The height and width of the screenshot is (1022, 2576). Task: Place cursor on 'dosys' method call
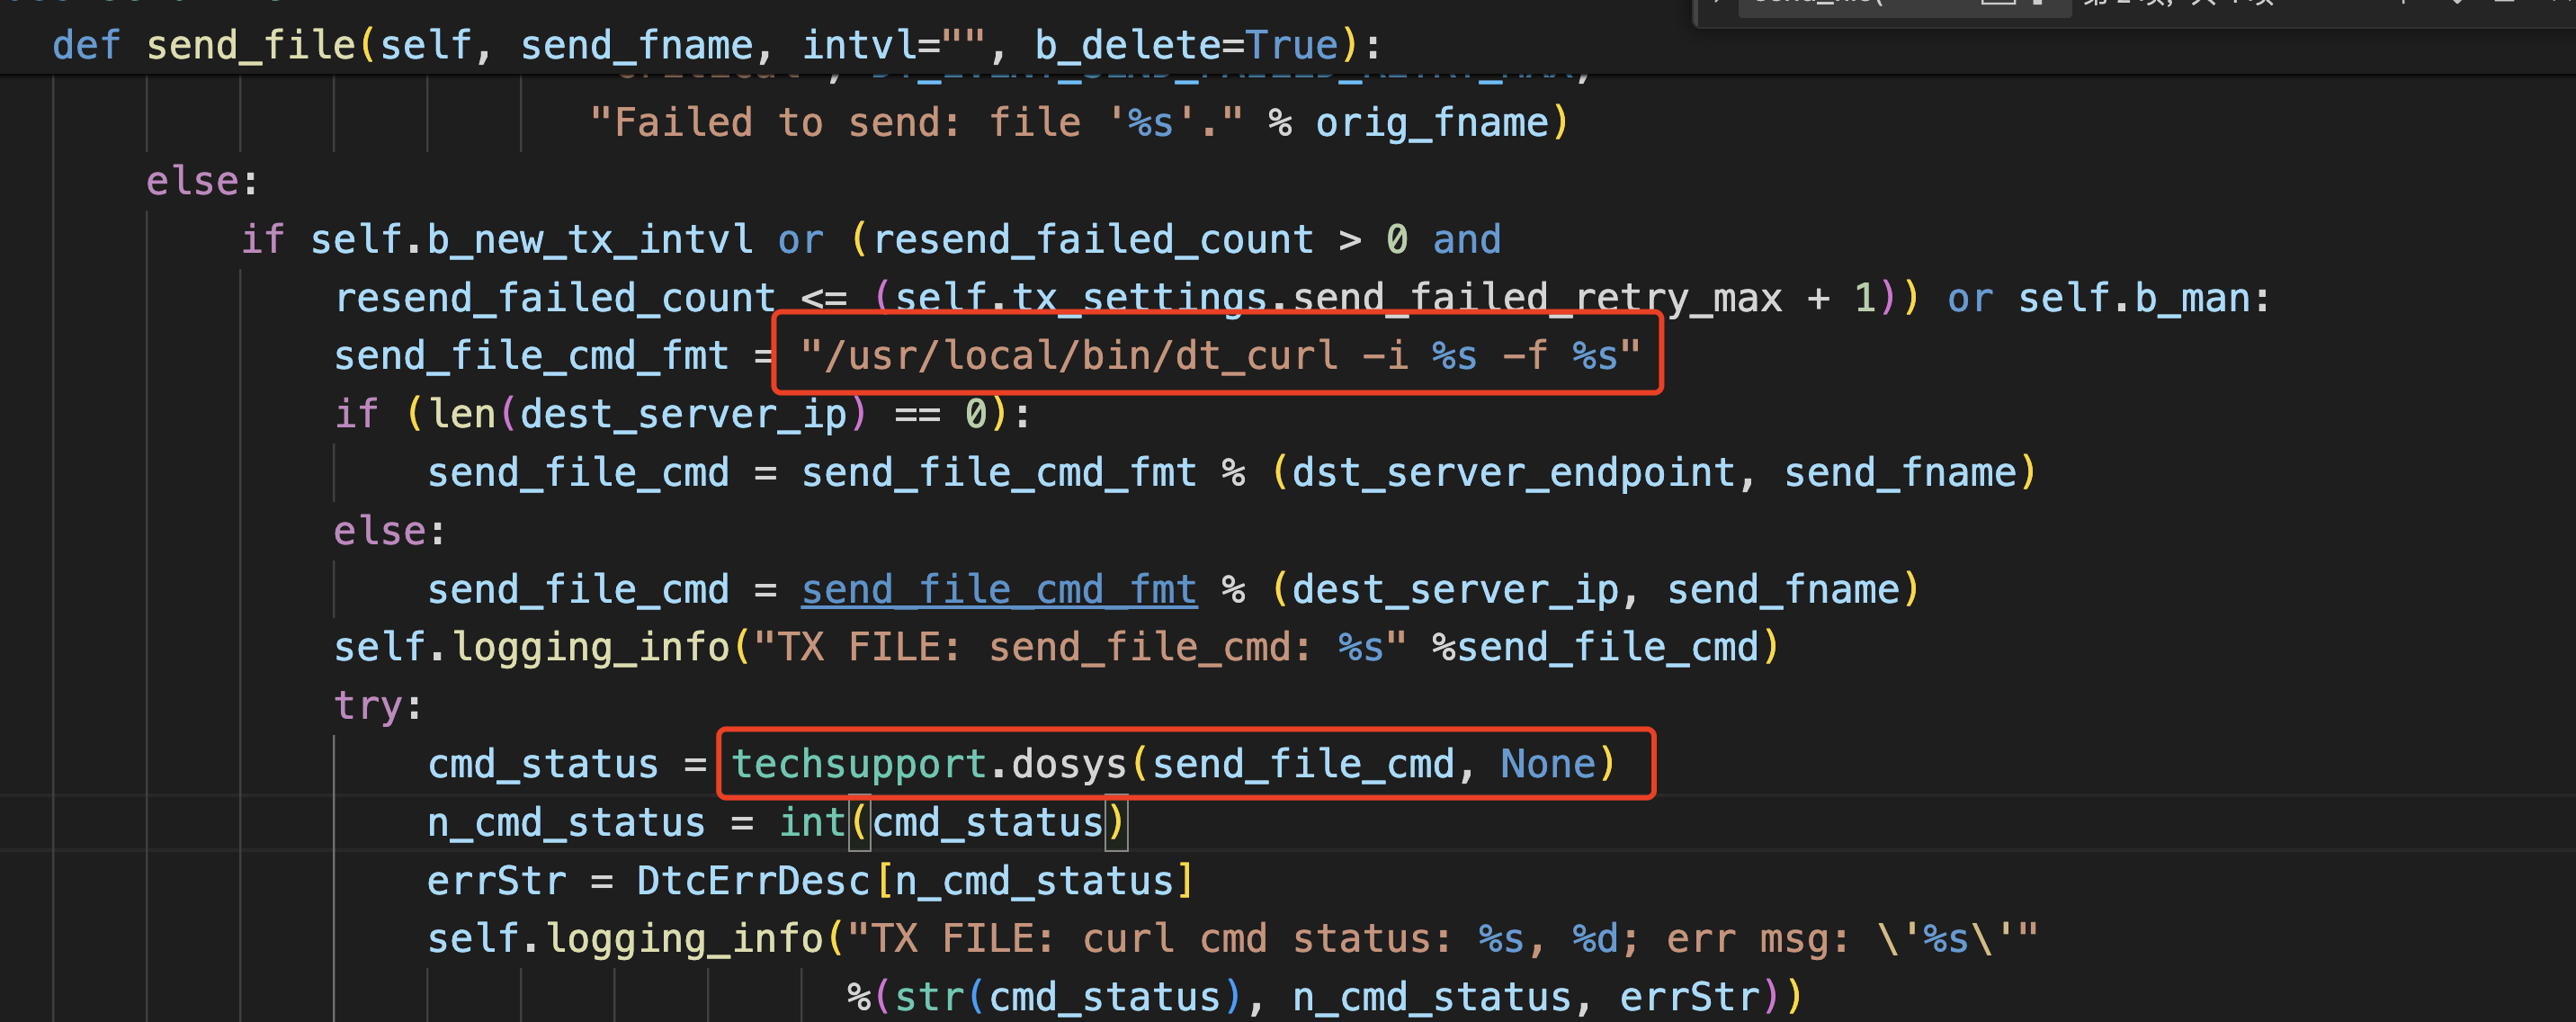1069,764
